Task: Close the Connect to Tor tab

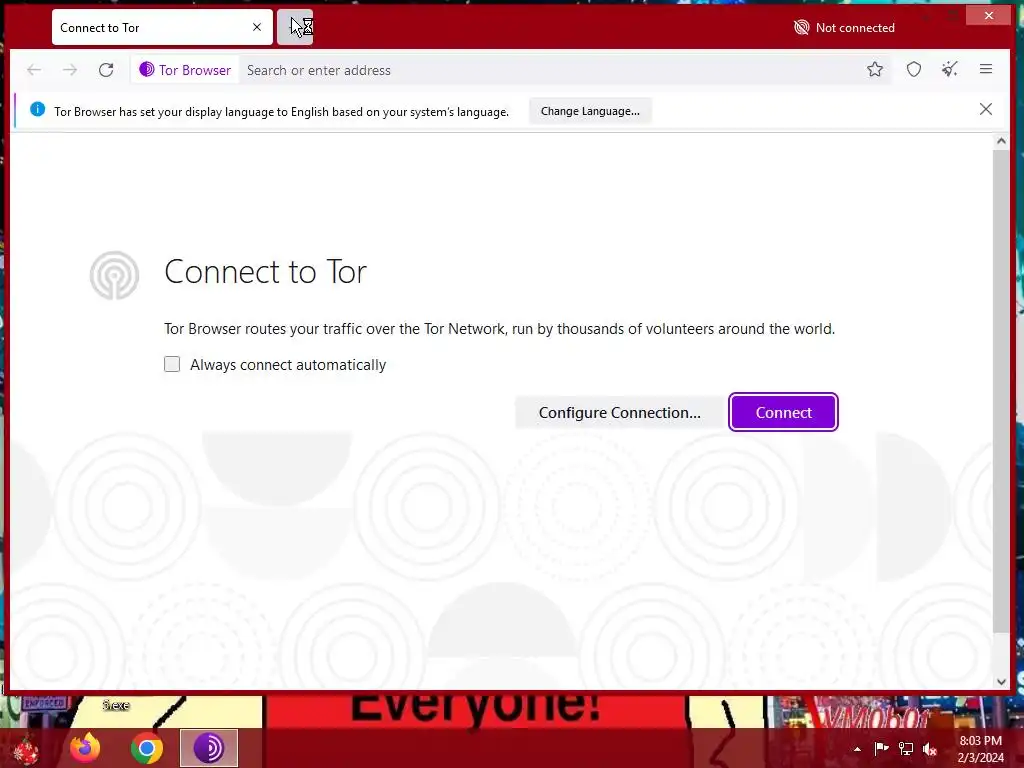Action: coord(257,27)
